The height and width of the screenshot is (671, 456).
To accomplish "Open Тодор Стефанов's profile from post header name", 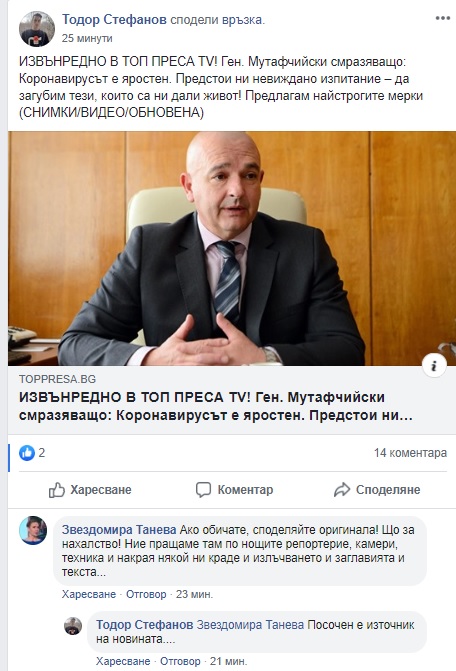I will tap(114, 19).
